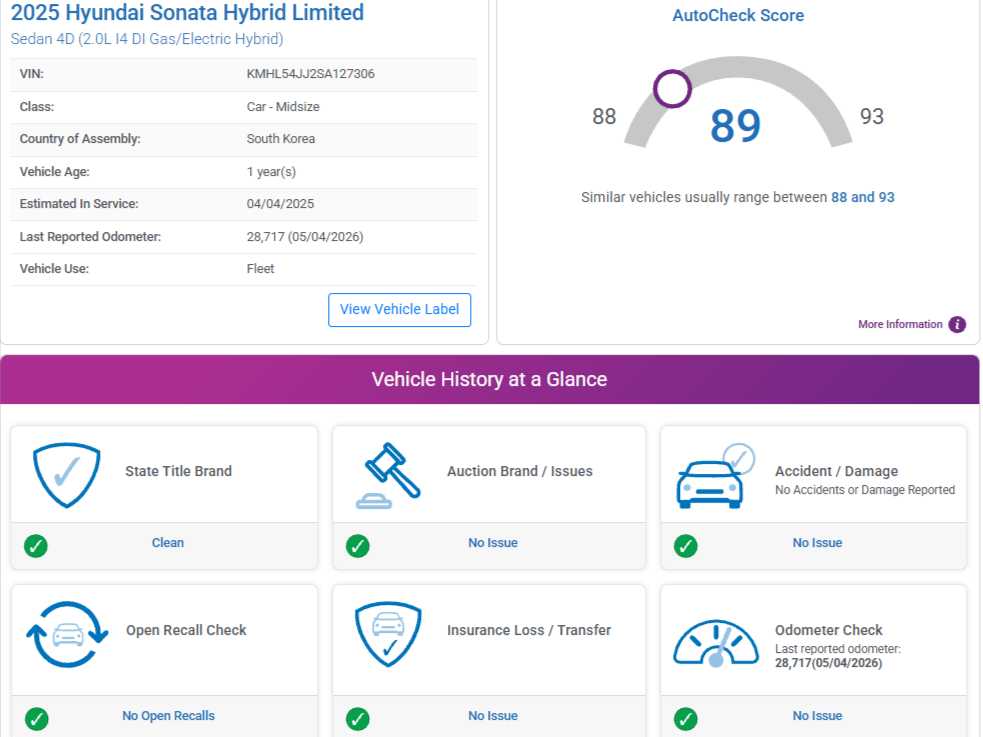Click the purple score marker on the gauge
Screen dimensions: 983x737
click(x=672, y=88)
